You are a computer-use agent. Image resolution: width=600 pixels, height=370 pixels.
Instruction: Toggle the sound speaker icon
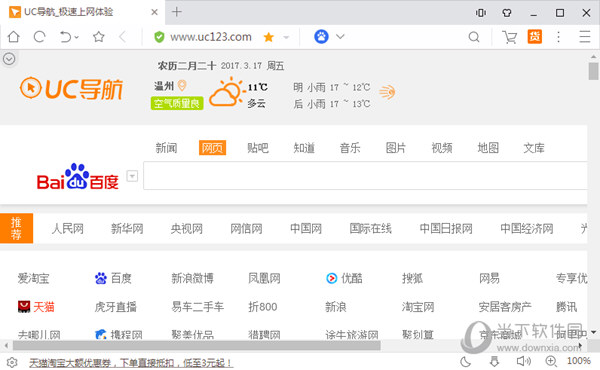pos(523,361)
